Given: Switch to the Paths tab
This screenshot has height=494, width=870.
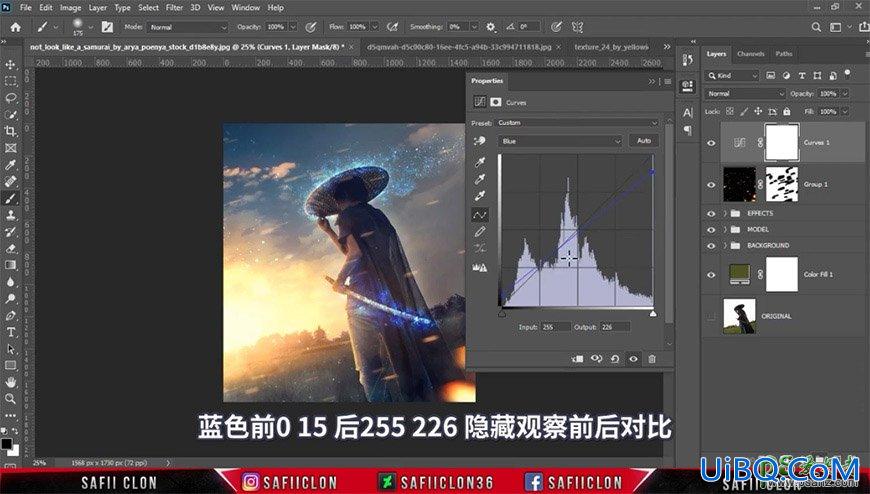Looking at the screenshot, I should click(x=784, y=54).
